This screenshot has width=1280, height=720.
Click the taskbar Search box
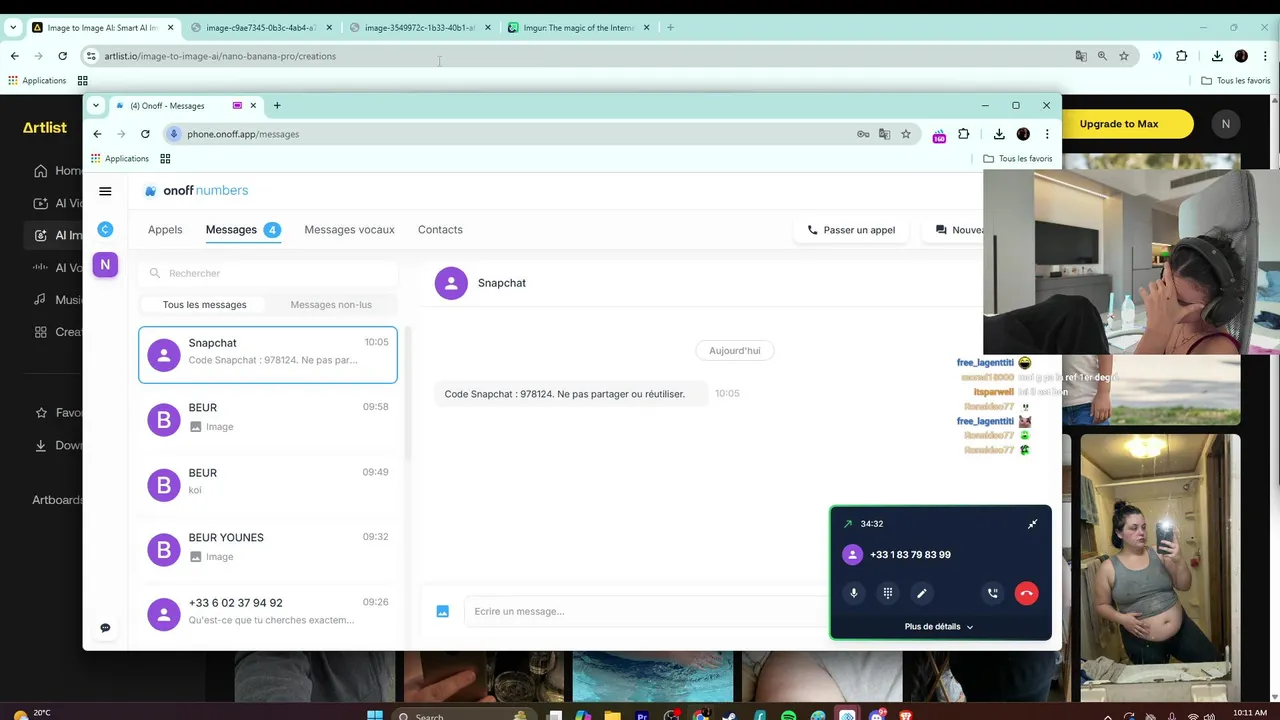click(x=463, y=716)
